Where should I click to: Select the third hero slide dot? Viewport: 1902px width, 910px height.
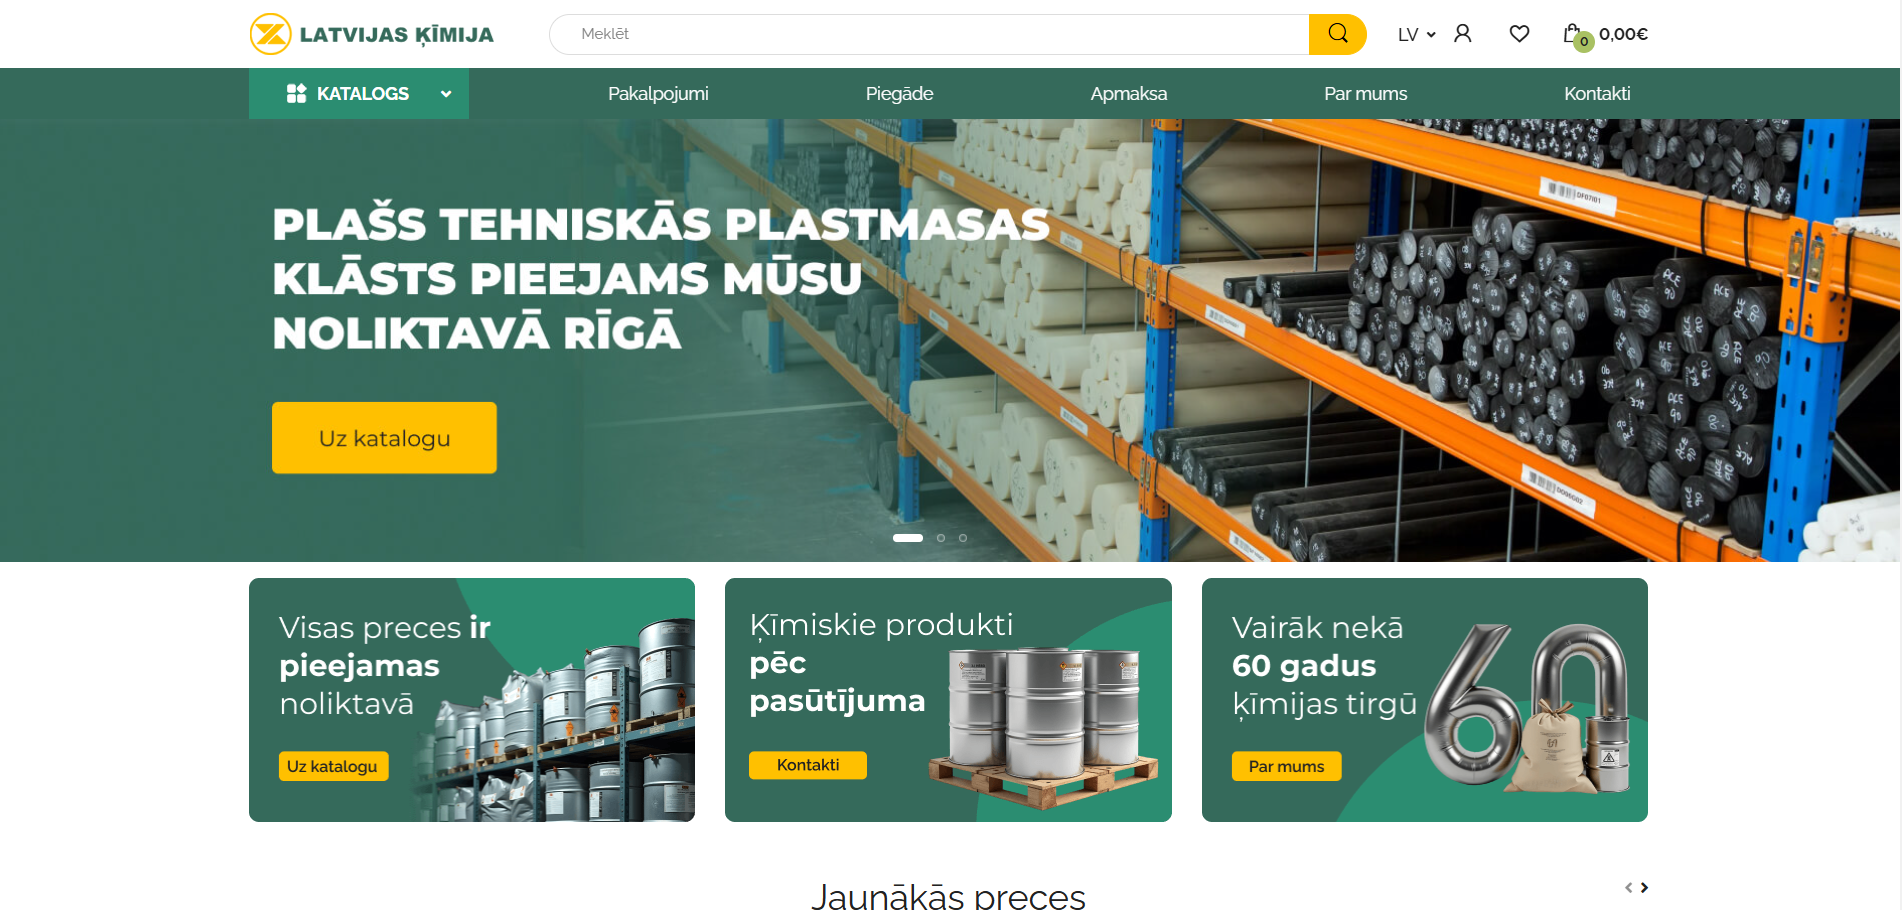coord(963,538)
